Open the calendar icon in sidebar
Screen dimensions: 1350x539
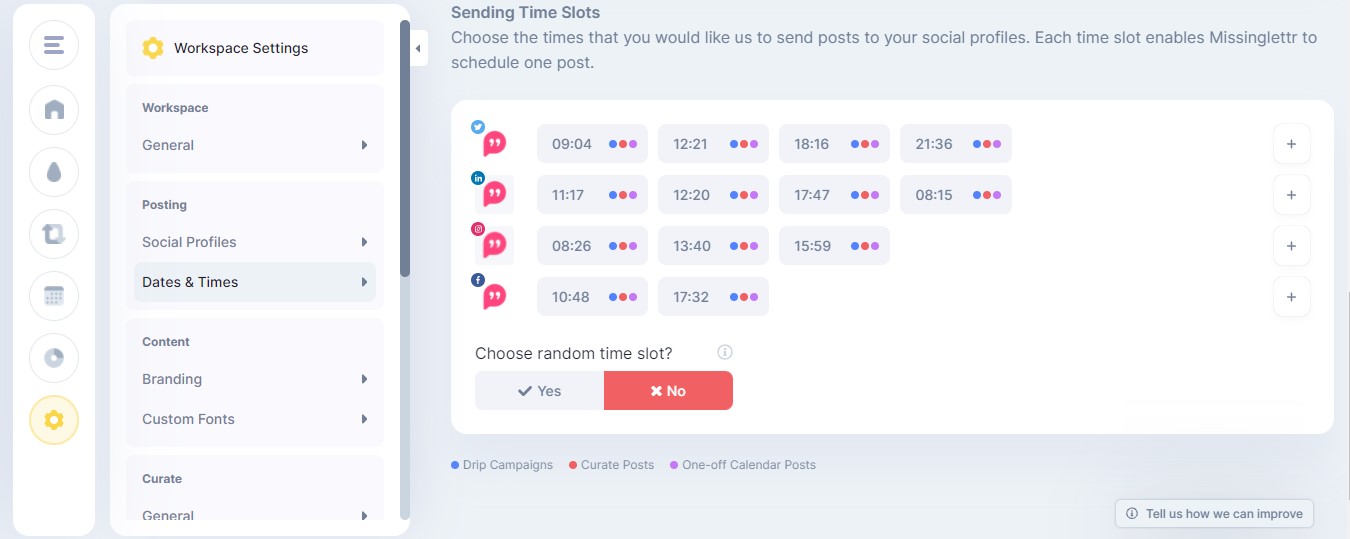pos(54,296)
